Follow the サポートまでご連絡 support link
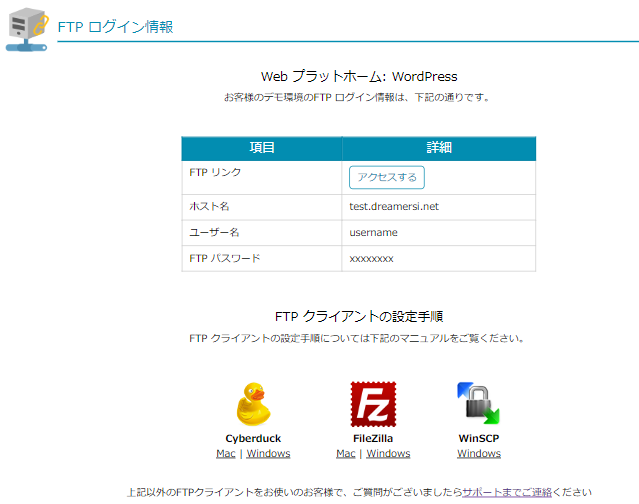 pyautogui.click(x=507, y=492)
